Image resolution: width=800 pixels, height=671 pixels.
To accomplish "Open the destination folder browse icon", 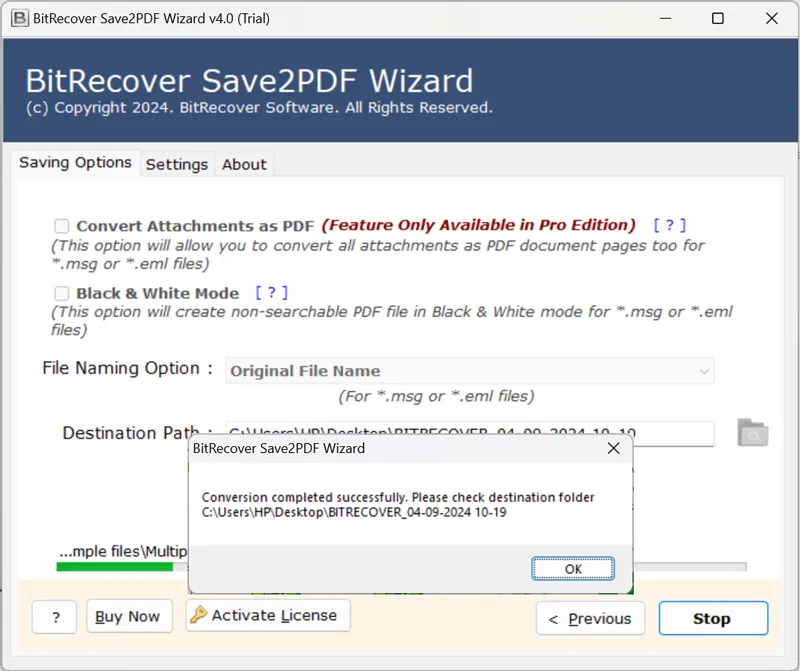I will click(753, 433).
